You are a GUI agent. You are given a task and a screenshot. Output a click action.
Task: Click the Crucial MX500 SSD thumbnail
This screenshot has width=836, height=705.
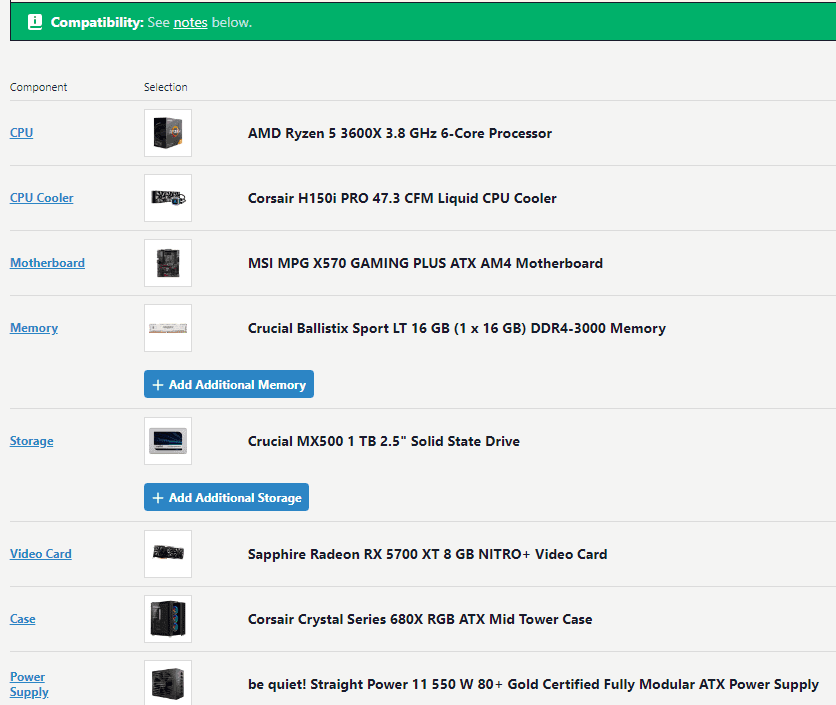pos(168,441)
